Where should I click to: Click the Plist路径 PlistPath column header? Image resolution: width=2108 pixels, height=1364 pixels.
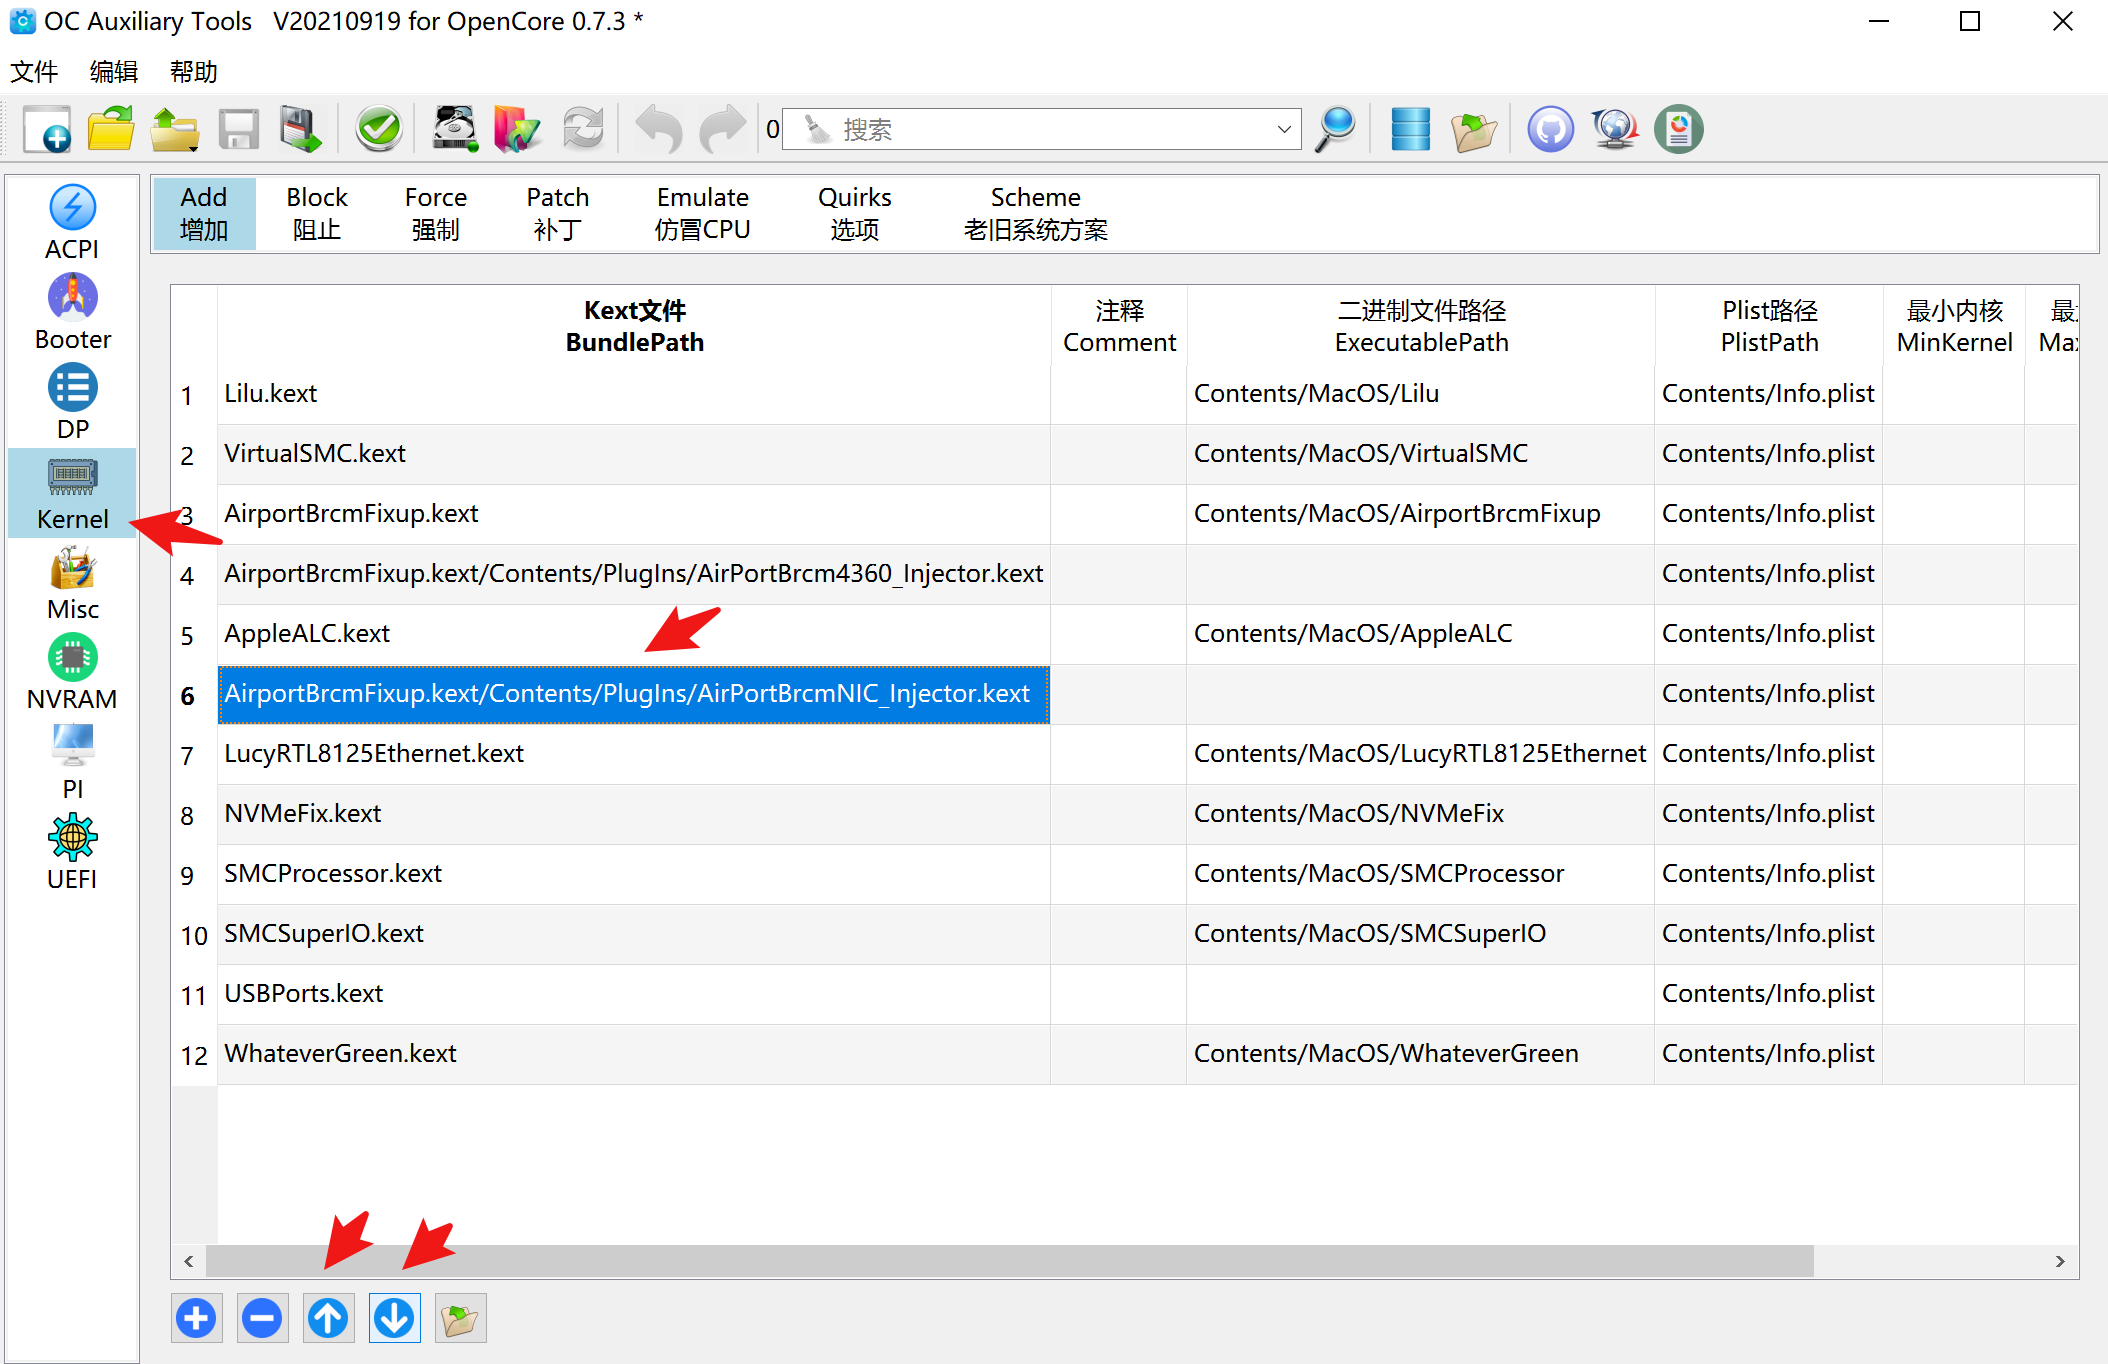pyautogui.click(x=1769, y=326)
